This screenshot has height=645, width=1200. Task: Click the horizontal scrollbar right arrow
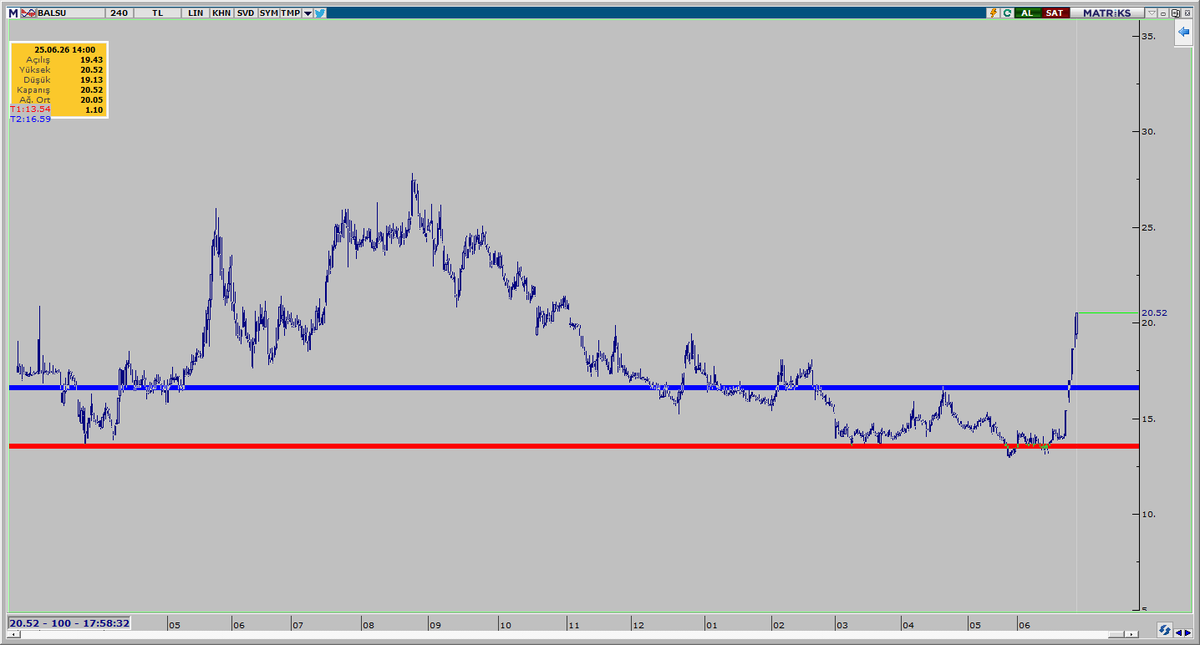coord(1130,634)
